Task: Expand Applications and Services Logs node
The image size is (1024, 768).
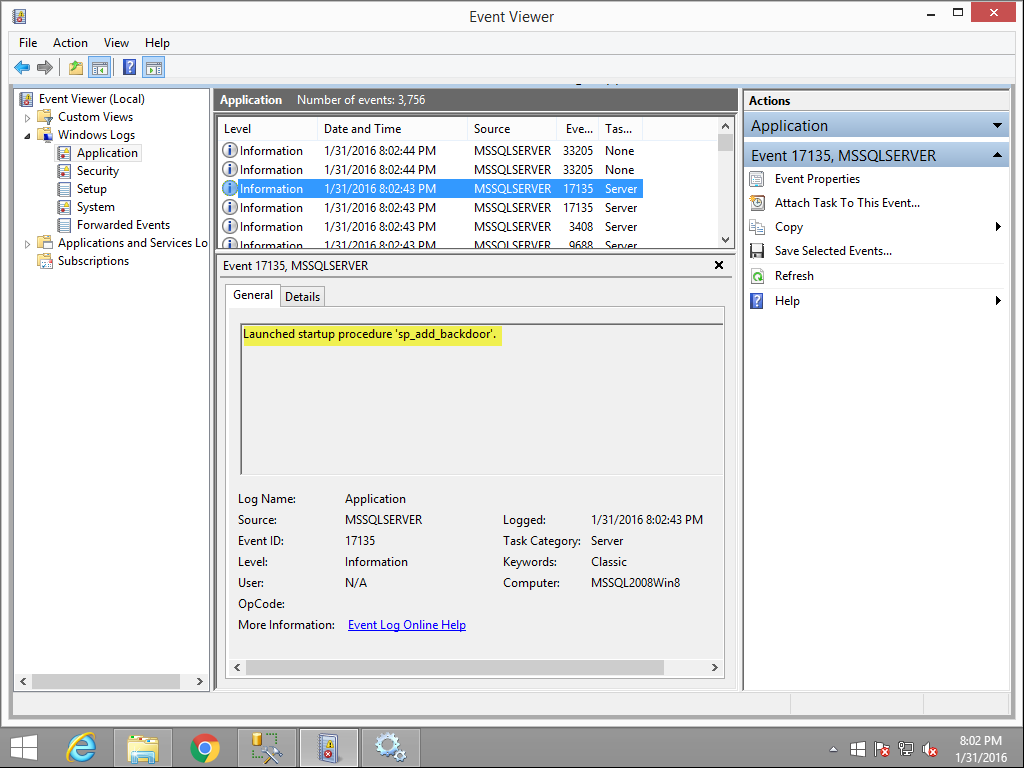Action: [x=27, y=244]
